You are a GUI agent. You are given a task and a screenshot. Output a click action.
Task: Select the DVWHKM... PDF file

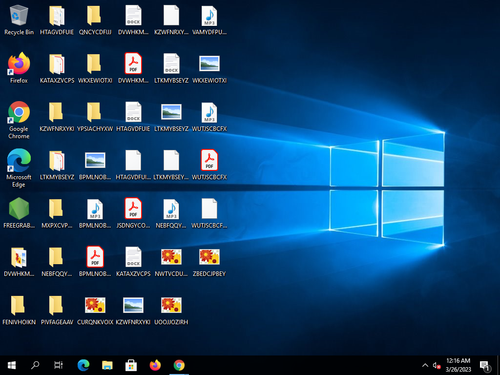point(133,68)
